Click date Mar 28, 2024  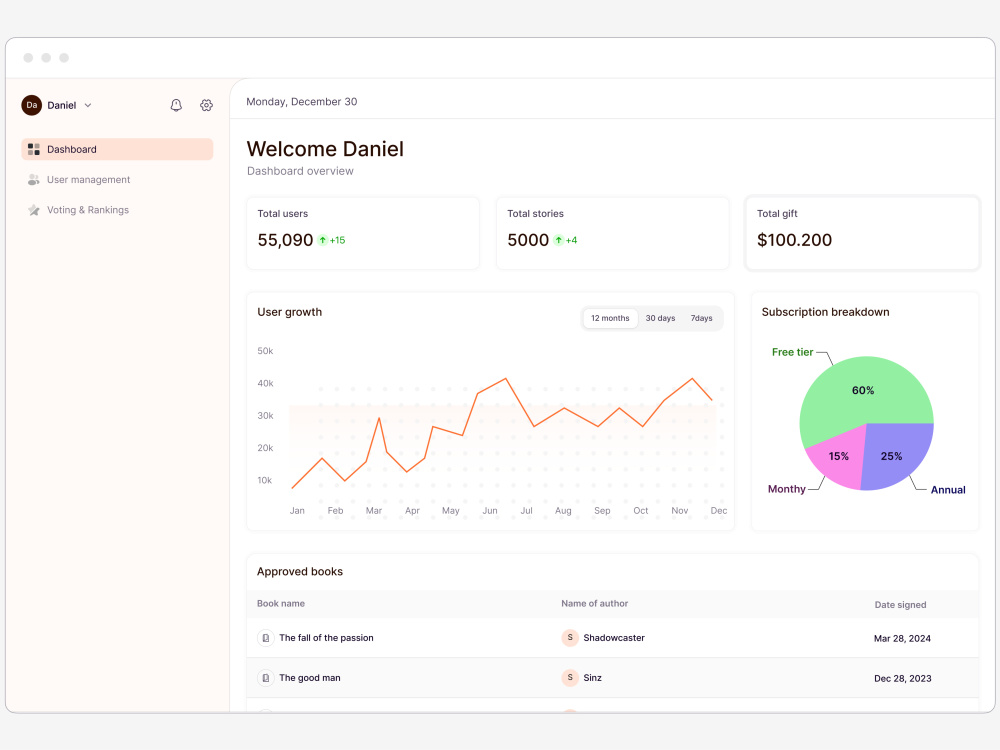pos(902,638)
